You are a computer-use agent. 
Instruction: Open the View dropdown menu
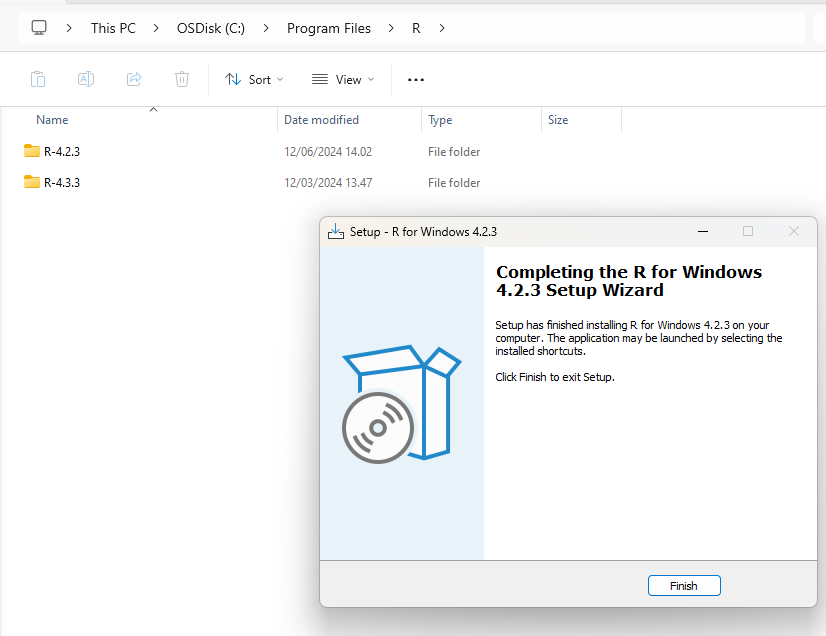(x=343, y=79)
